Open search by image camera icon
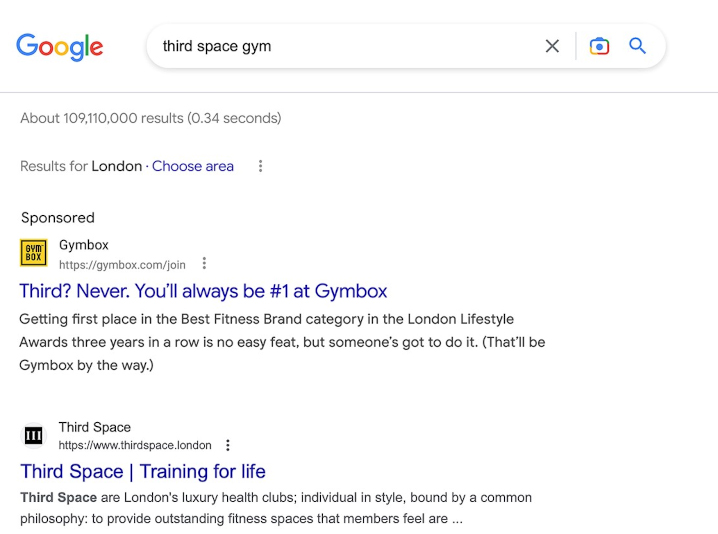 click(x=599, y=46)
